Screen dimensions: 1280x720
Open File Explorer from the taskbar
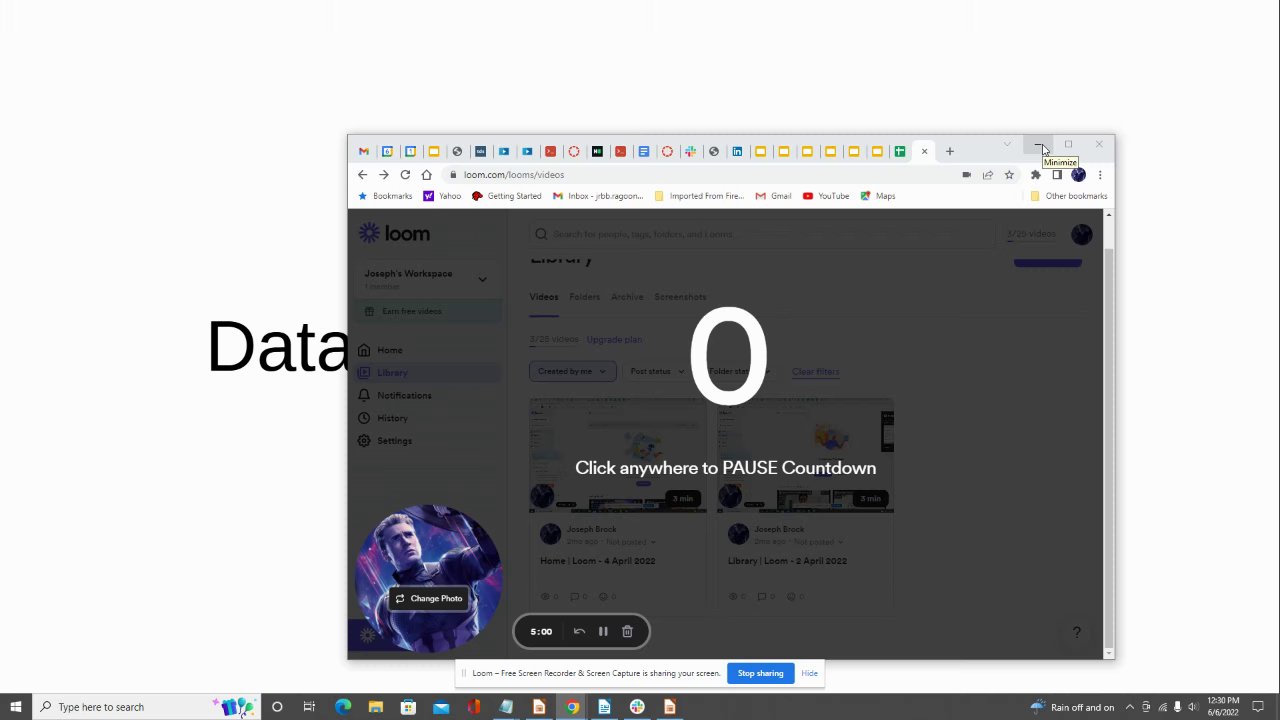click(x=376, y=707)
